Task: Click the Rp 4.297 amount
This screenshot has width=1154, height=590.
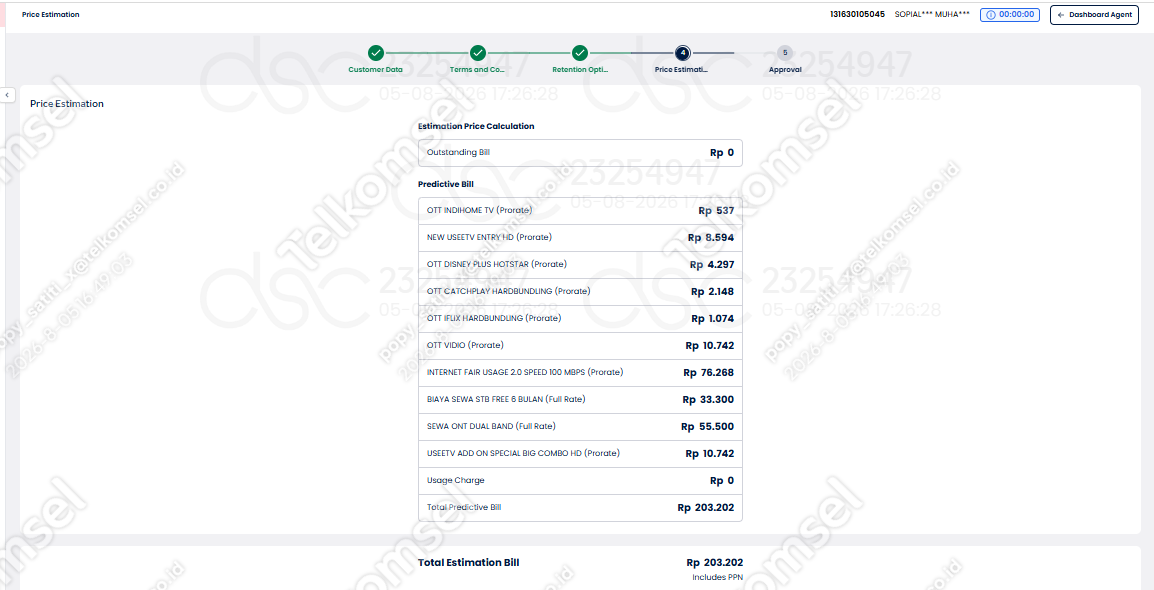Action: (712, 265)
